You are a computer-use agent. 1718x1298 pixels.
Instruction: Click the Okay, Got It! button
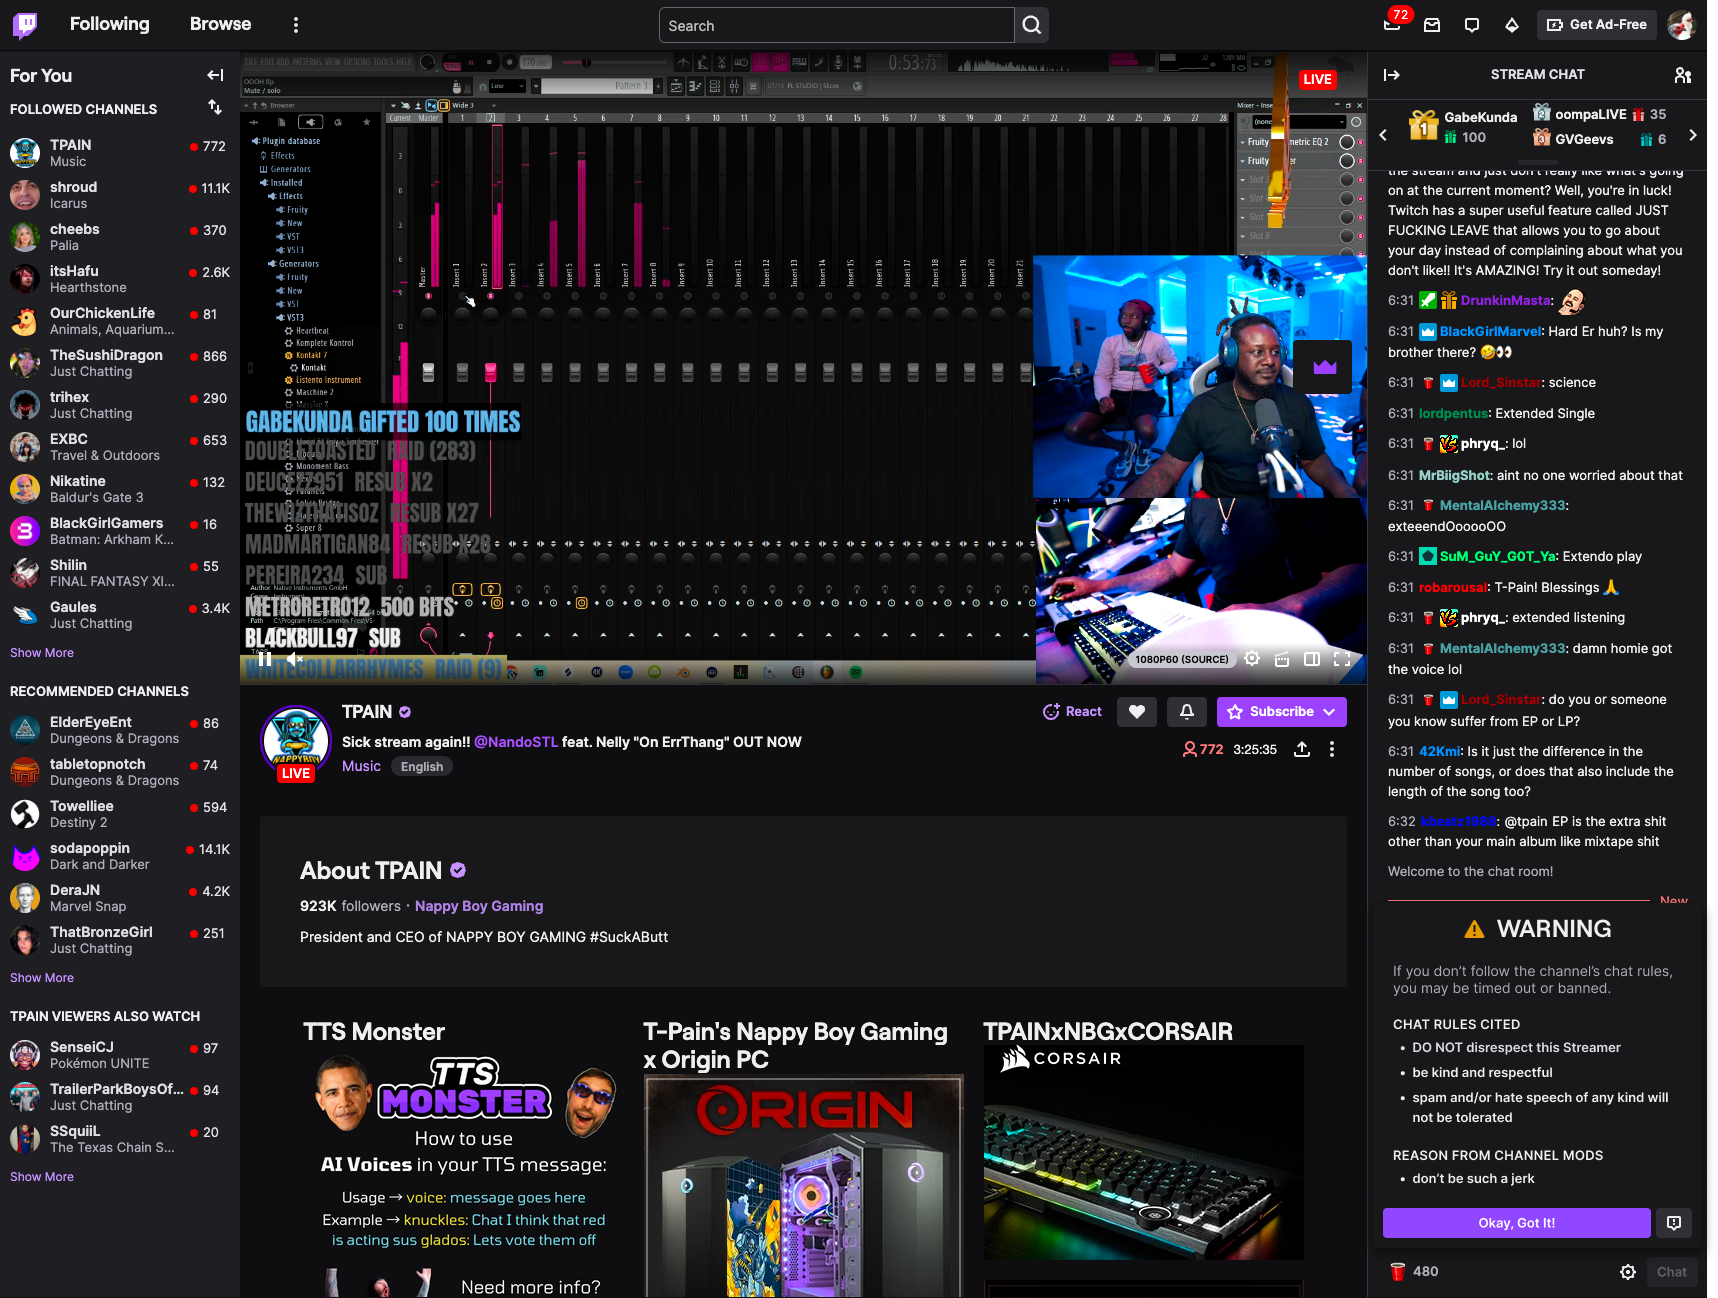pyautogui.click(x=1516, y=1223)
